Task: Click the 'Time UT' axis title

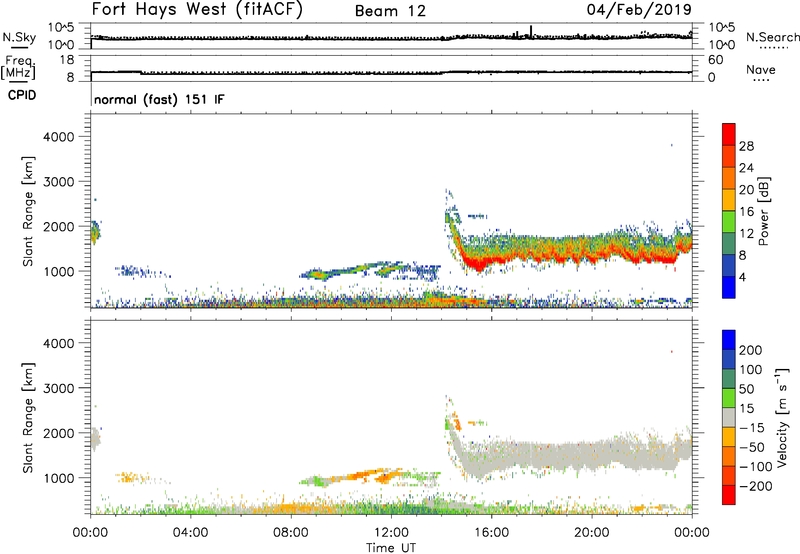Action: click(391, 548)
